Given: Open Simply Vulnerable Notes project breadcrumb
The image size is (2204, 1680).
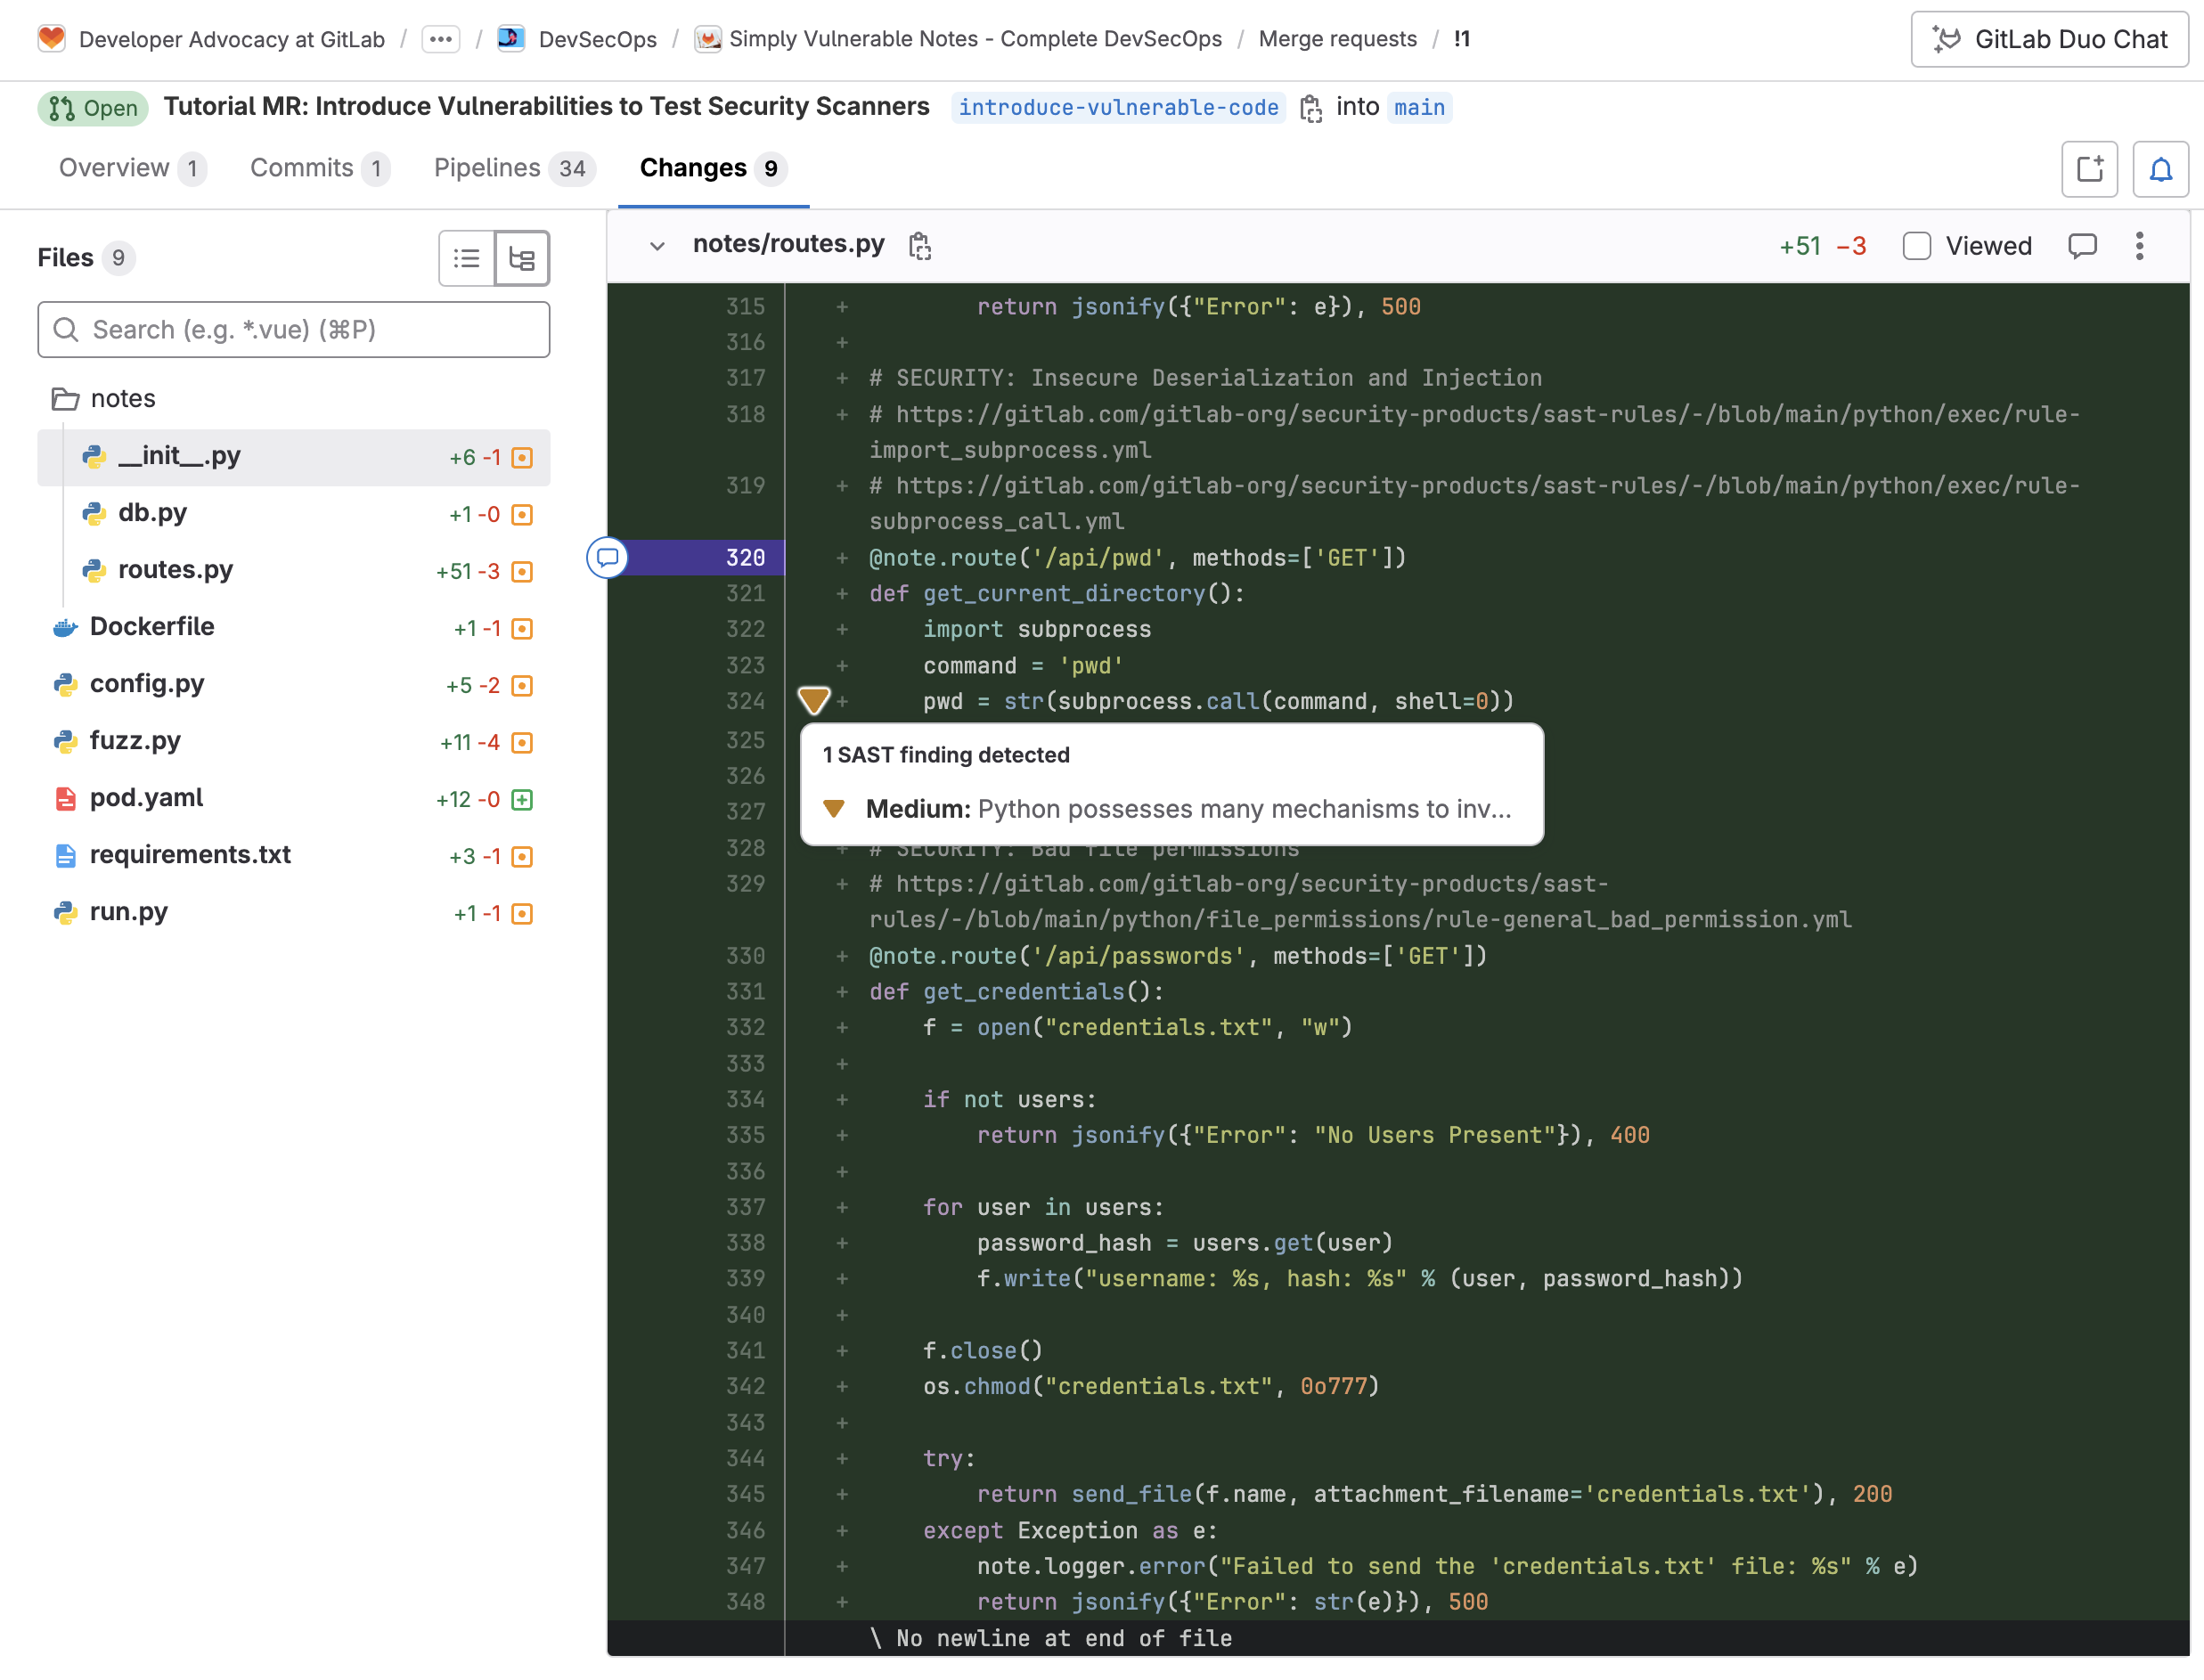Looking at the screenshot, I should click(x=975, y=39).
